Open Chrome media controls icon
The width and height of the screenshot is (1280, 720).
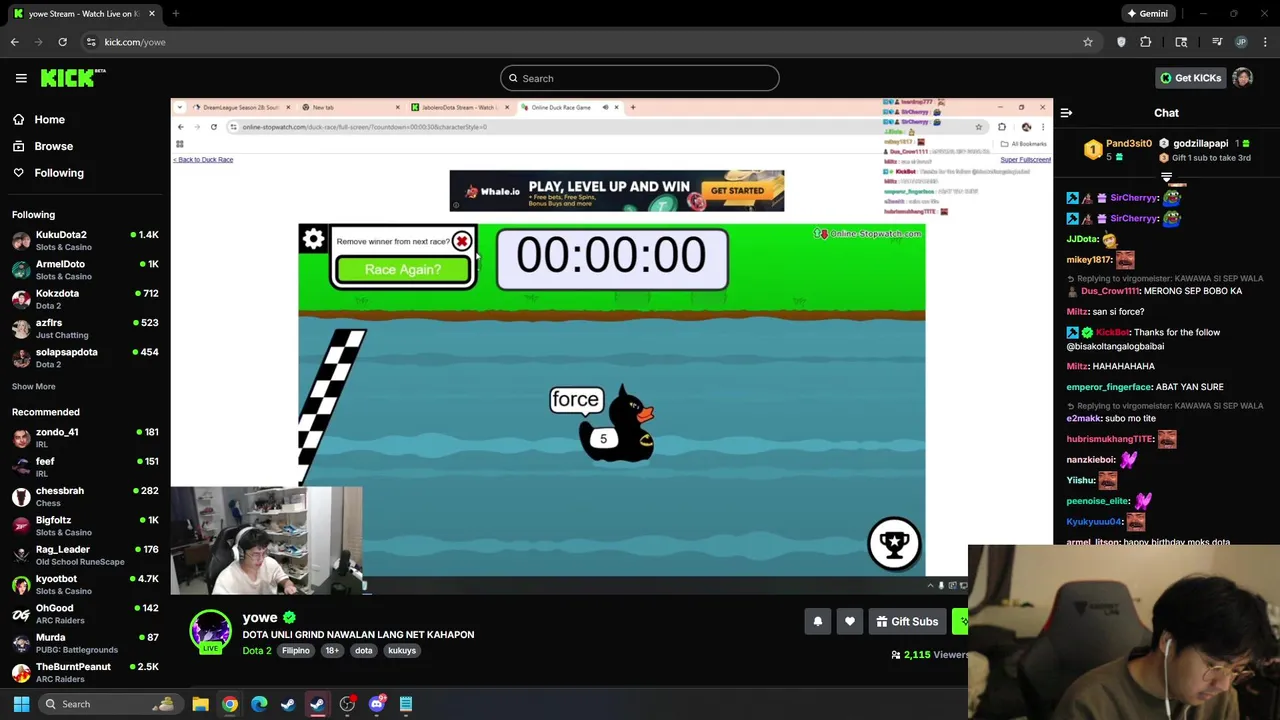(x=1217, y=42)
